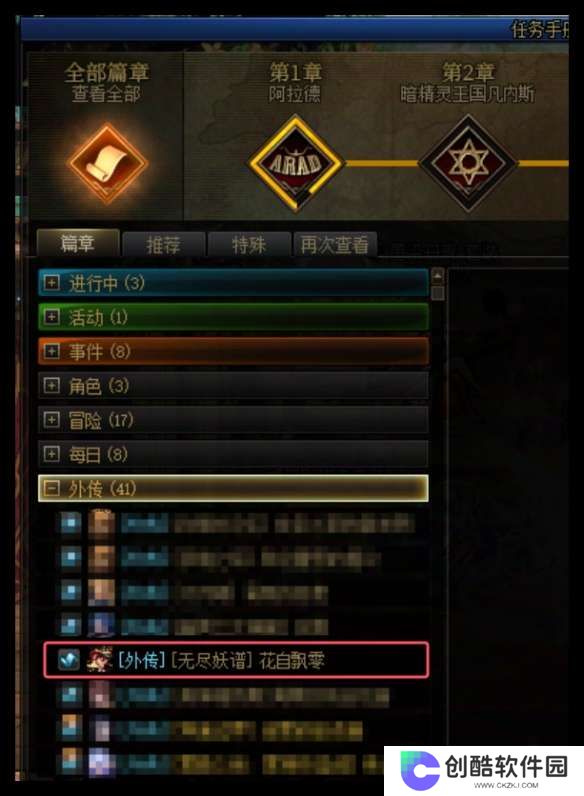Switch to the 特殊 tab
The image size is (584, 796).
(249, 245)
